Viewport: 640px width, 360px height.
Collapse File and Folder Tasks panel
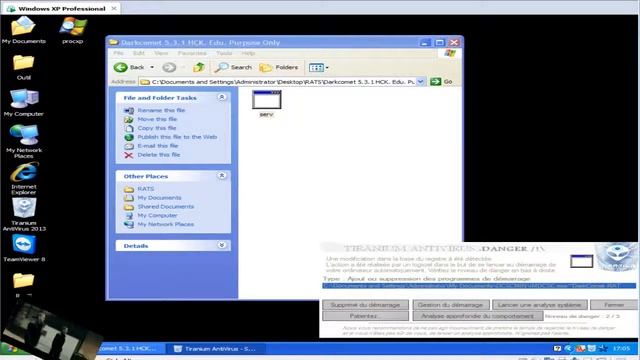pos(222,98)
